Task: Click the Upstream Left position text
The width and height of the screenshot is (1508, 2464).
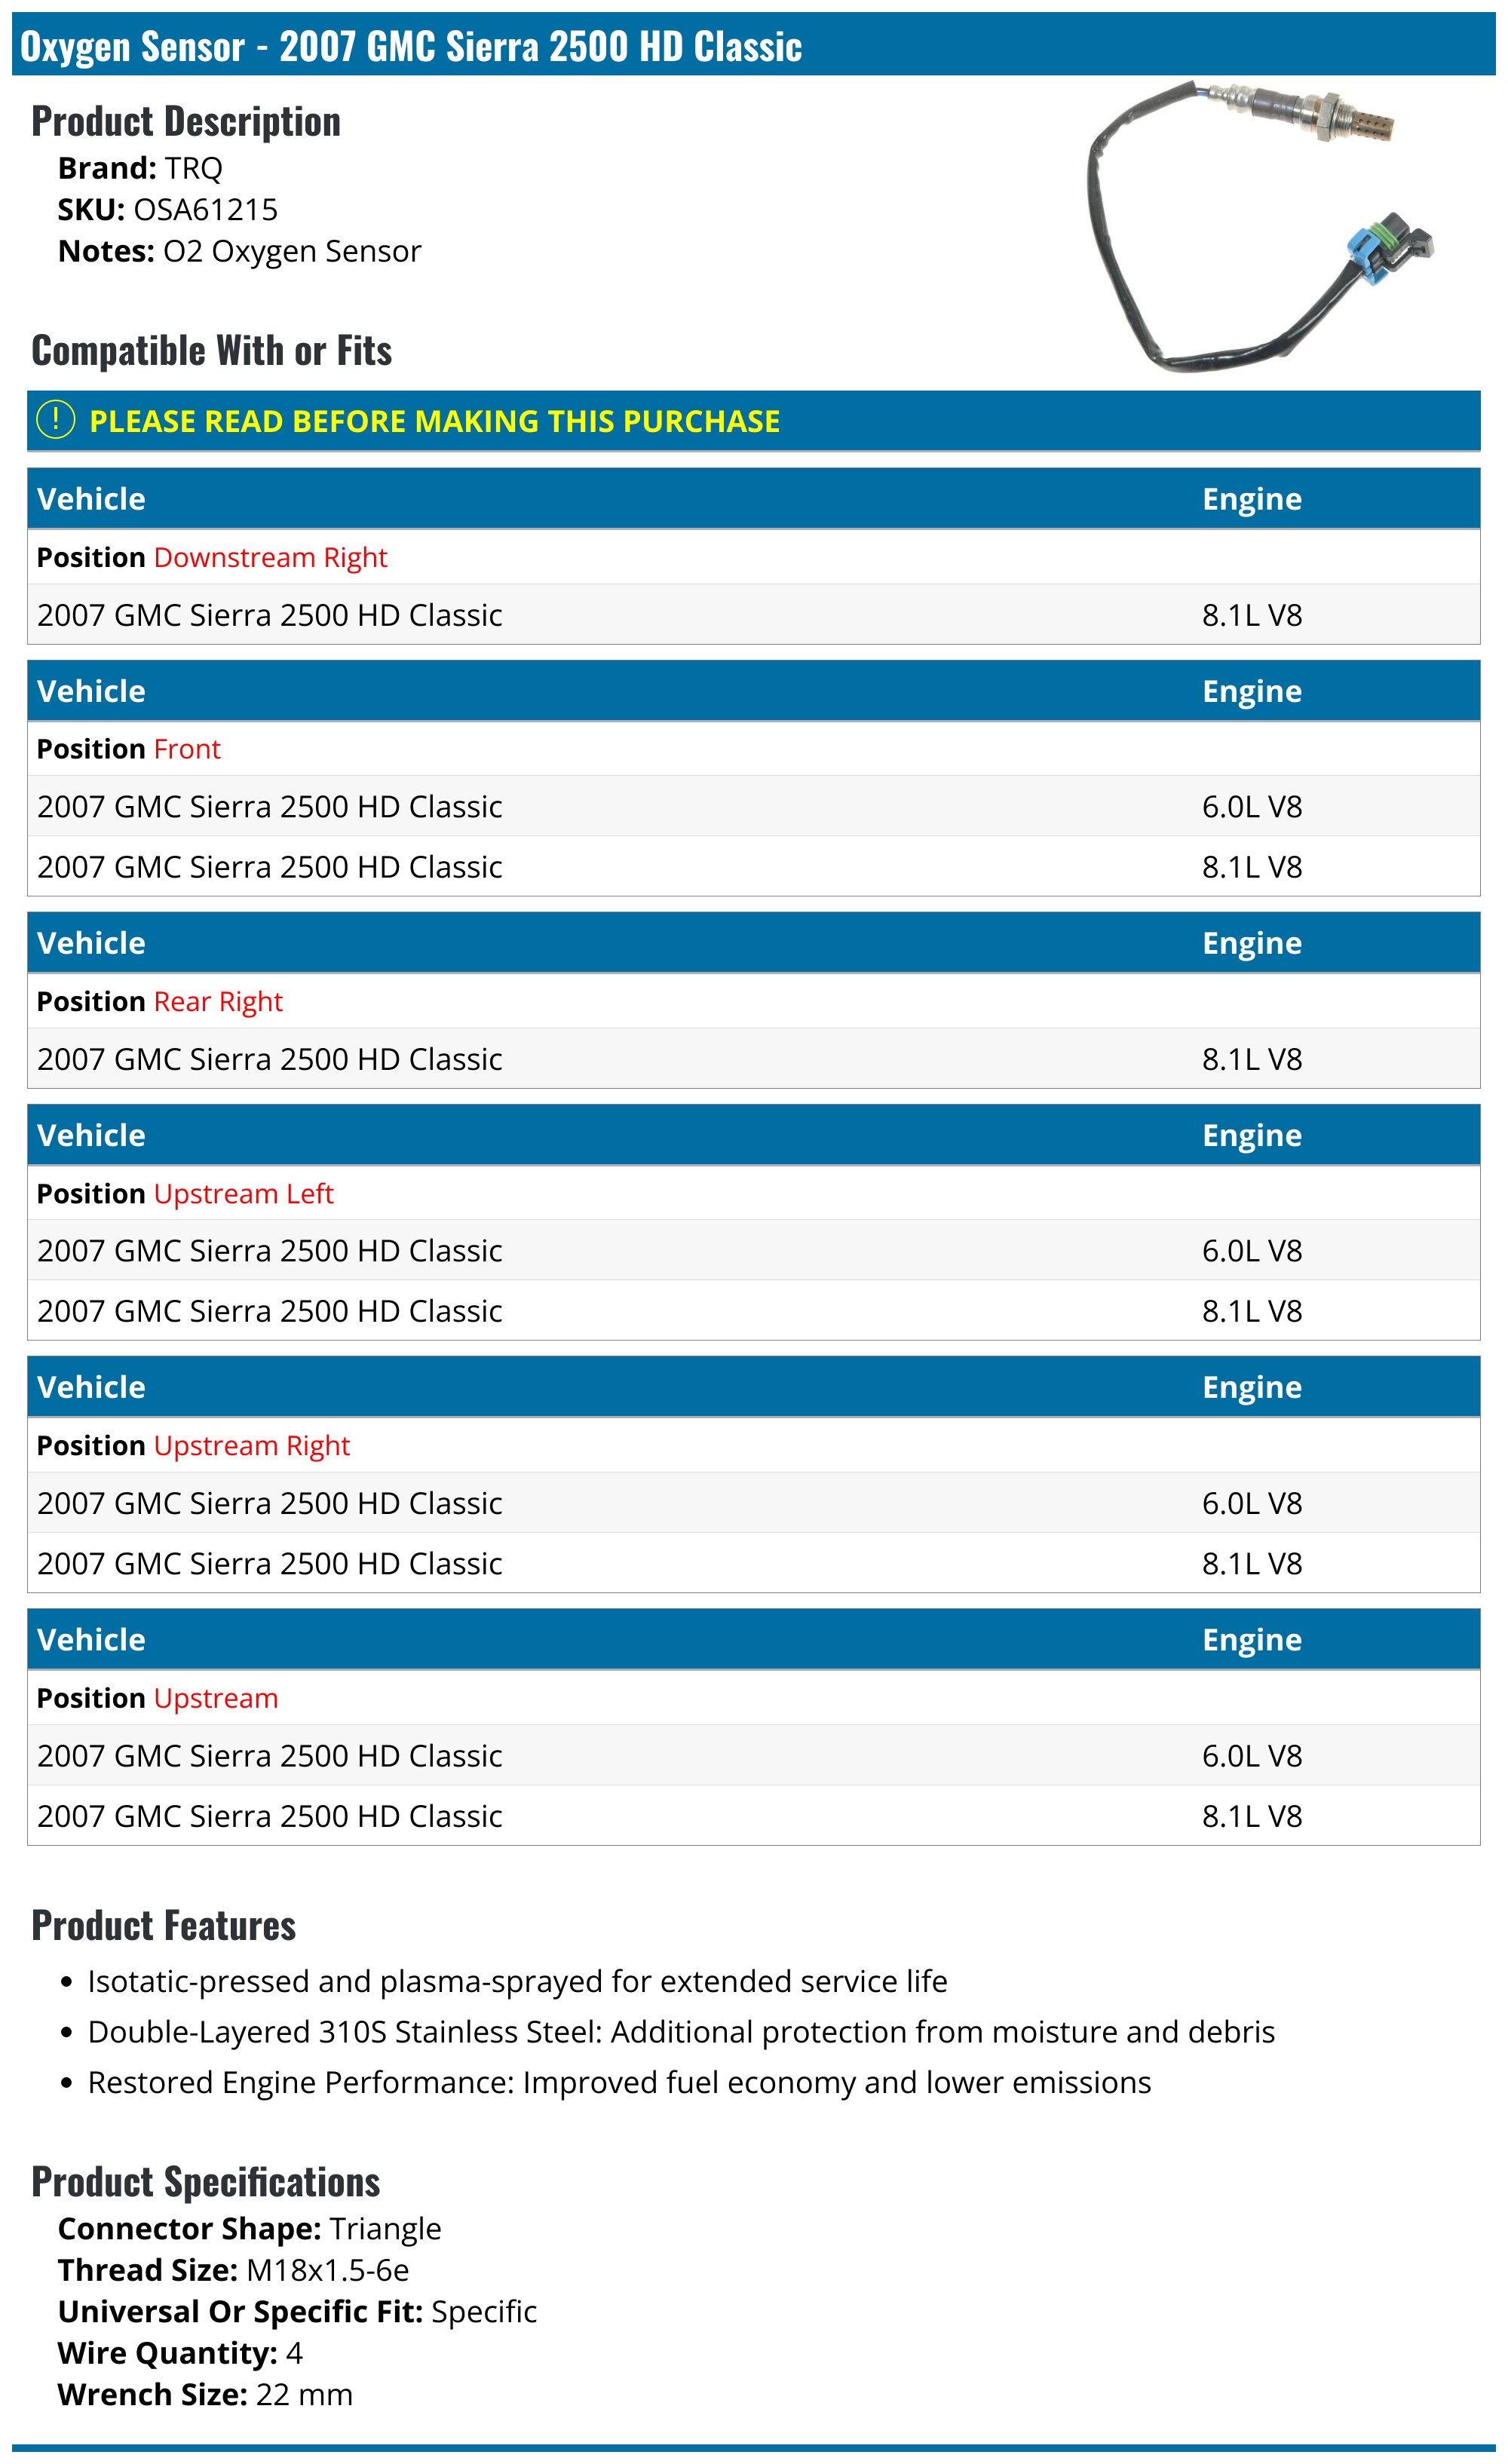Action: click(x=243, y=1194)
